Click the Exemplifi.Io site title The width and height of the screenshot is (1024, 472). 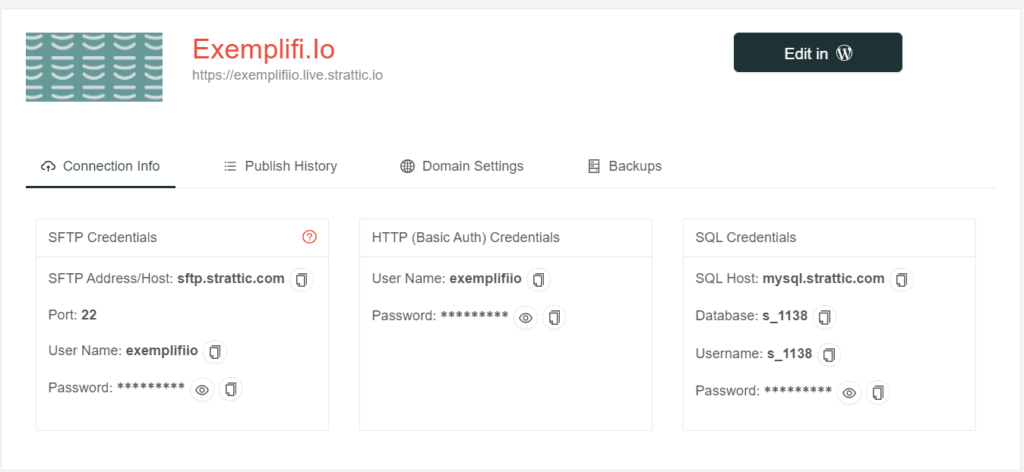[264, 50]
